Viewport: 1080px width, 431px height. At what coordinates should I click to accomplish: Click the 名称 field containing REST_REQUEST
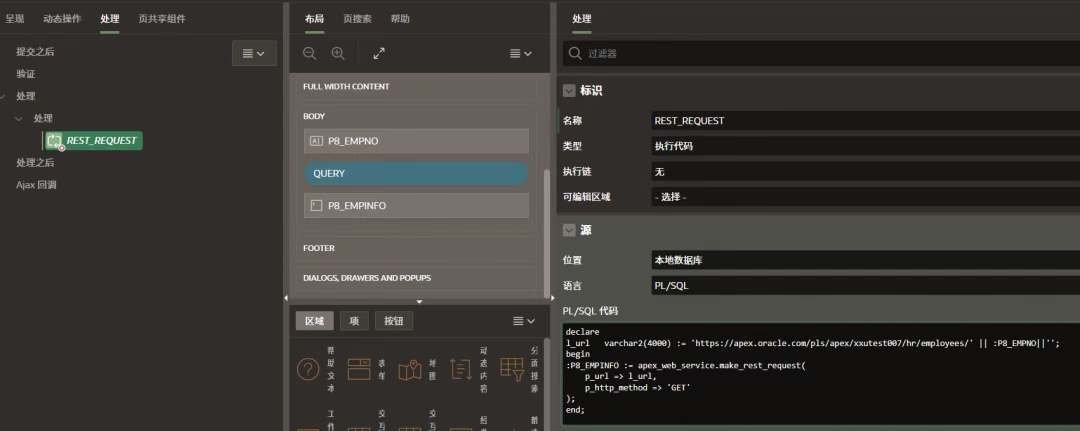pos(866,120)
